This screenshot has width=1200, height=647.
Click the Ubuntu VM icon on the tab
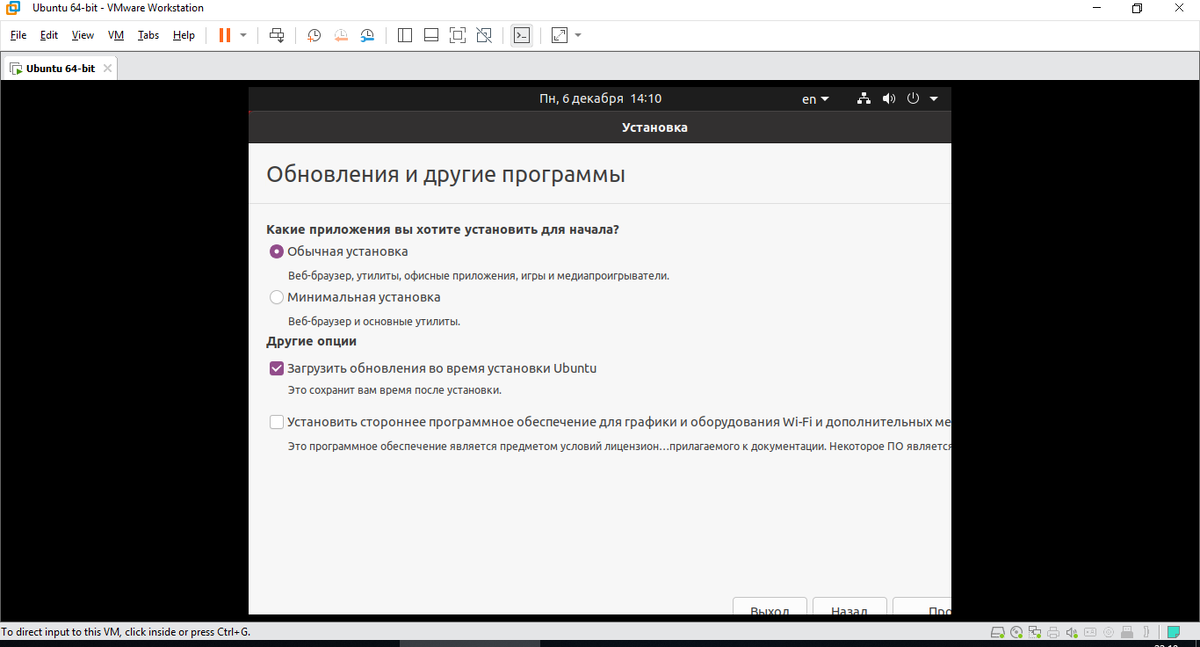[16, 68]
